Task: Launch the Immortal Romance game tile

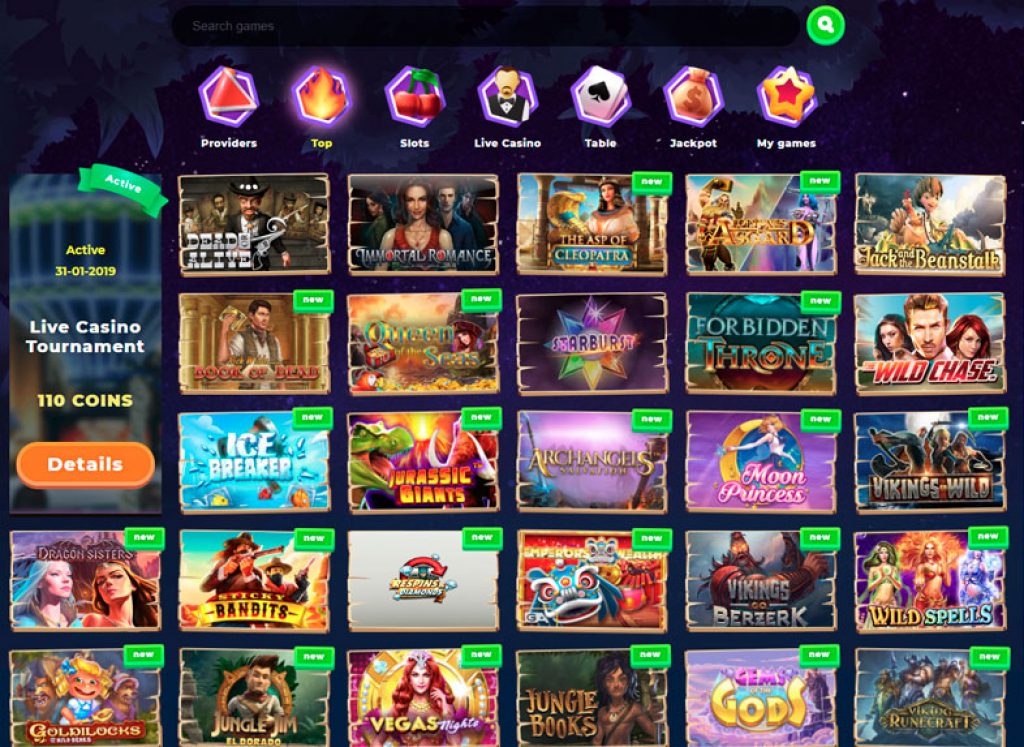Action: [423, 224]
